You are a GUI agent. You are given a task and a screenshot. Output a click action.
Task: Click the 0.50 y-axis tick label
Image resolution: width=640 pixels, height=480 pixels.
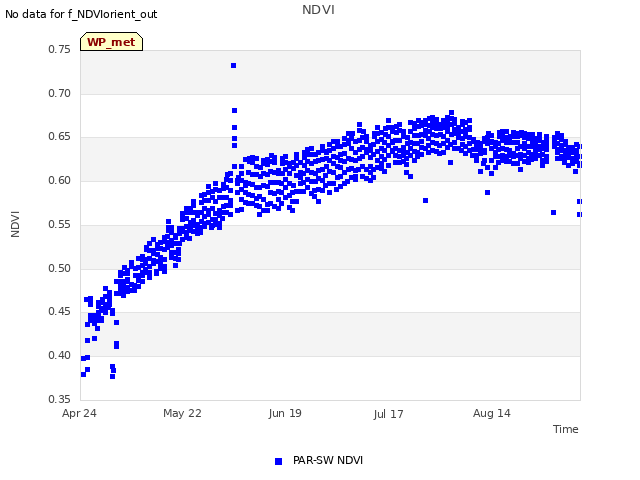tap(60, 269)
